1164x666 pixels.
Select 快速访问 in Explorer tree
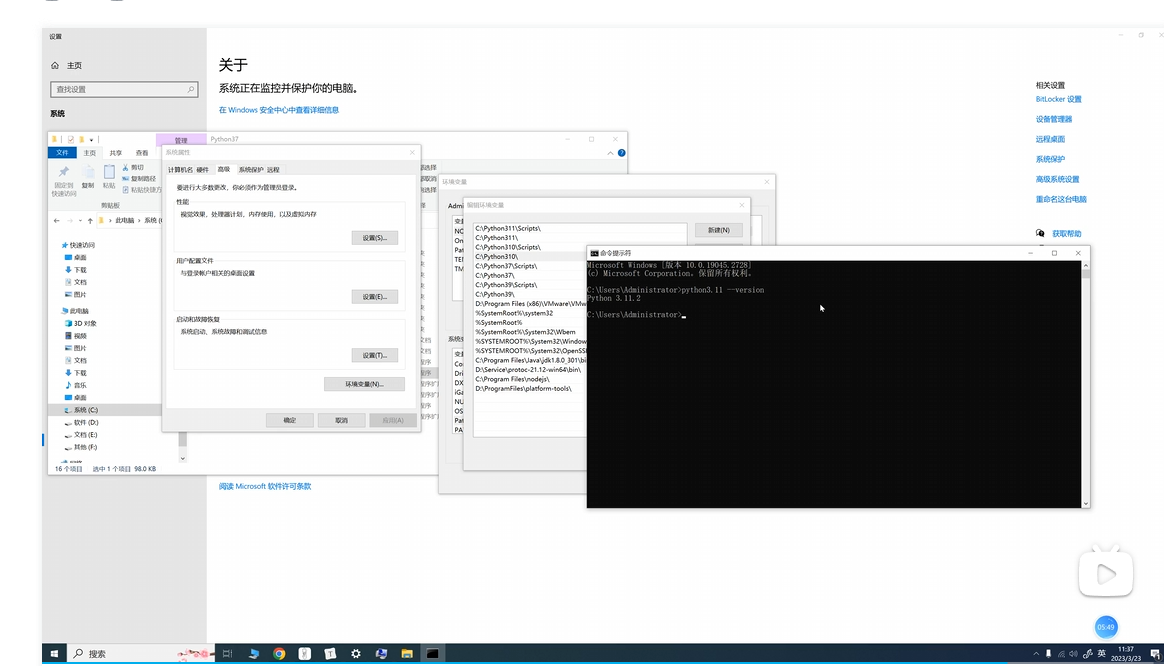78,245
